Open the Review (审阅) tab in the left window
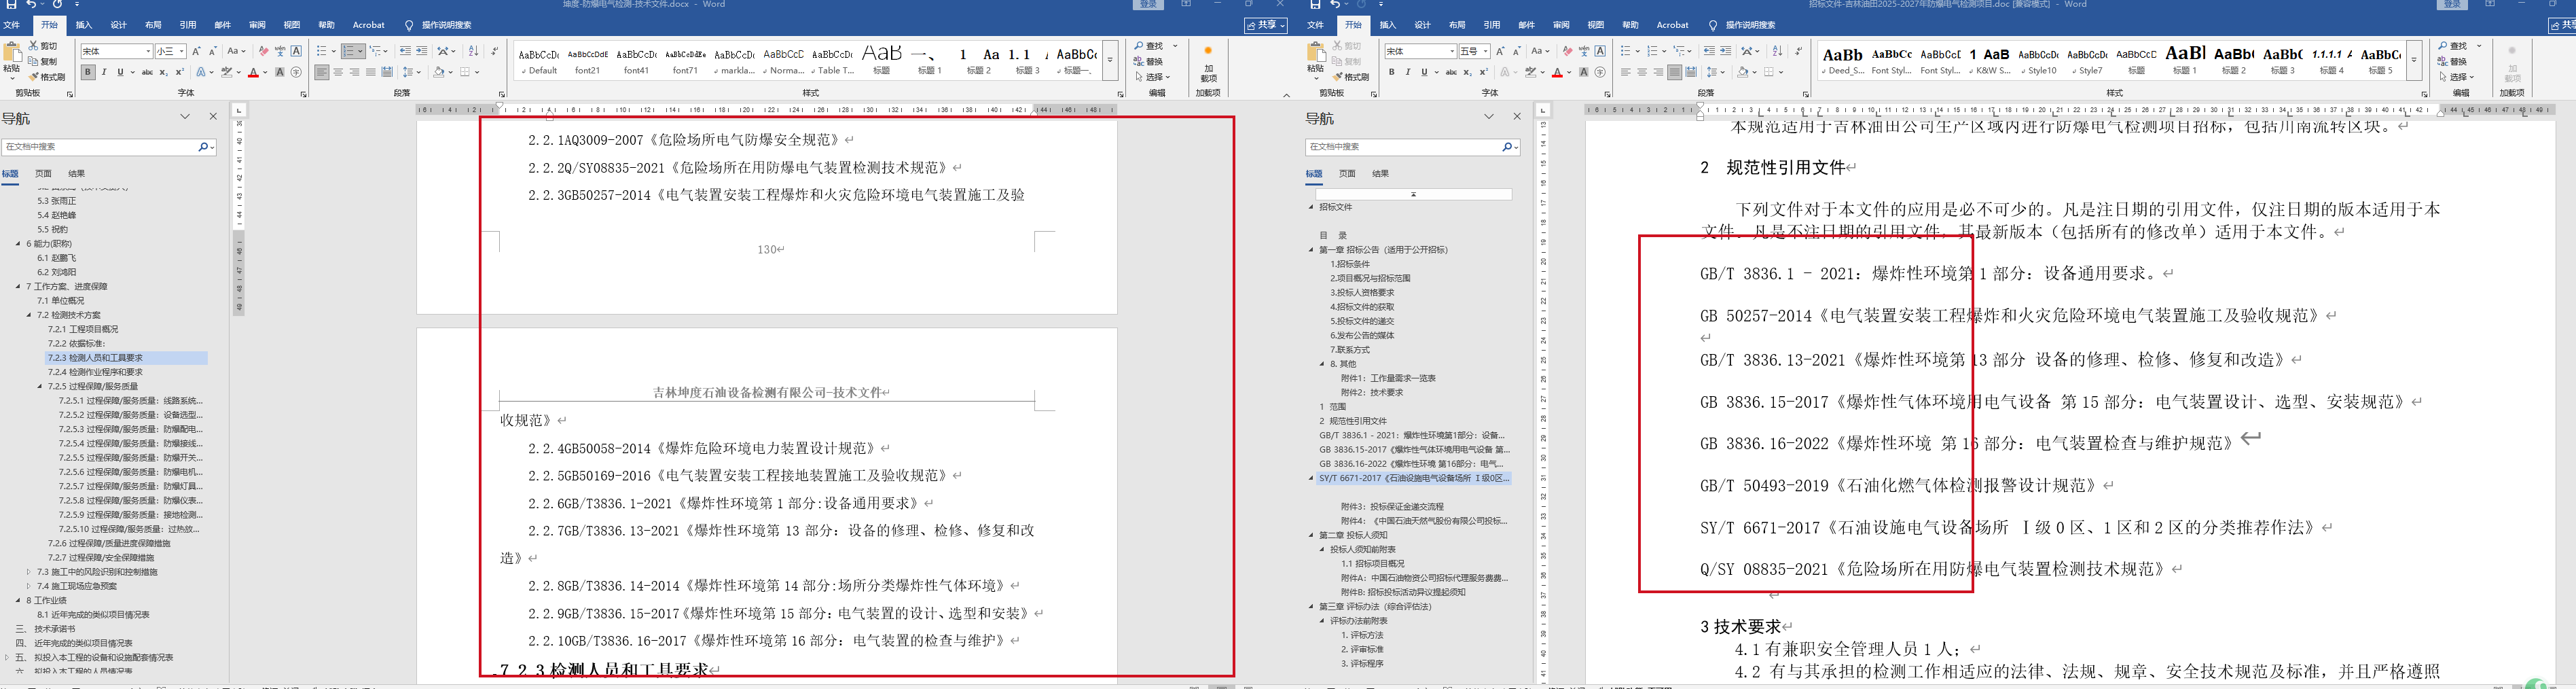Viewport: 2576px width, 689px height. pos(257,25)
